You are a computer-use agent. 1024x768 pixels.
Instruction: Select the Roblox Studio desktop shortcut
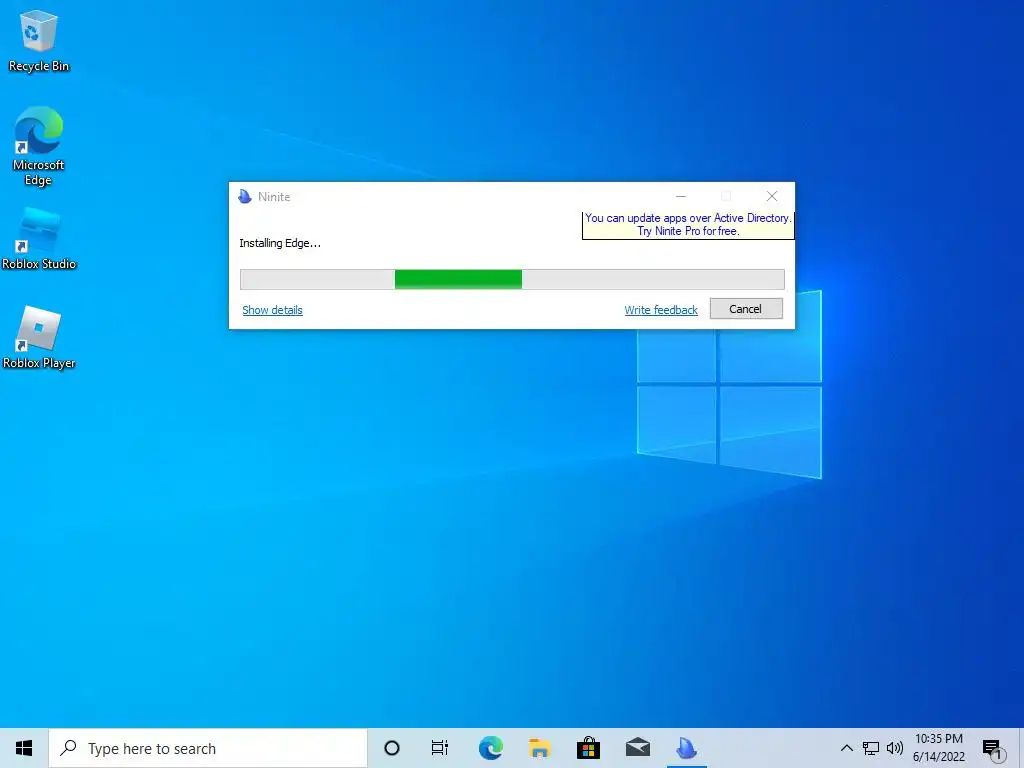tap(39, 239)
